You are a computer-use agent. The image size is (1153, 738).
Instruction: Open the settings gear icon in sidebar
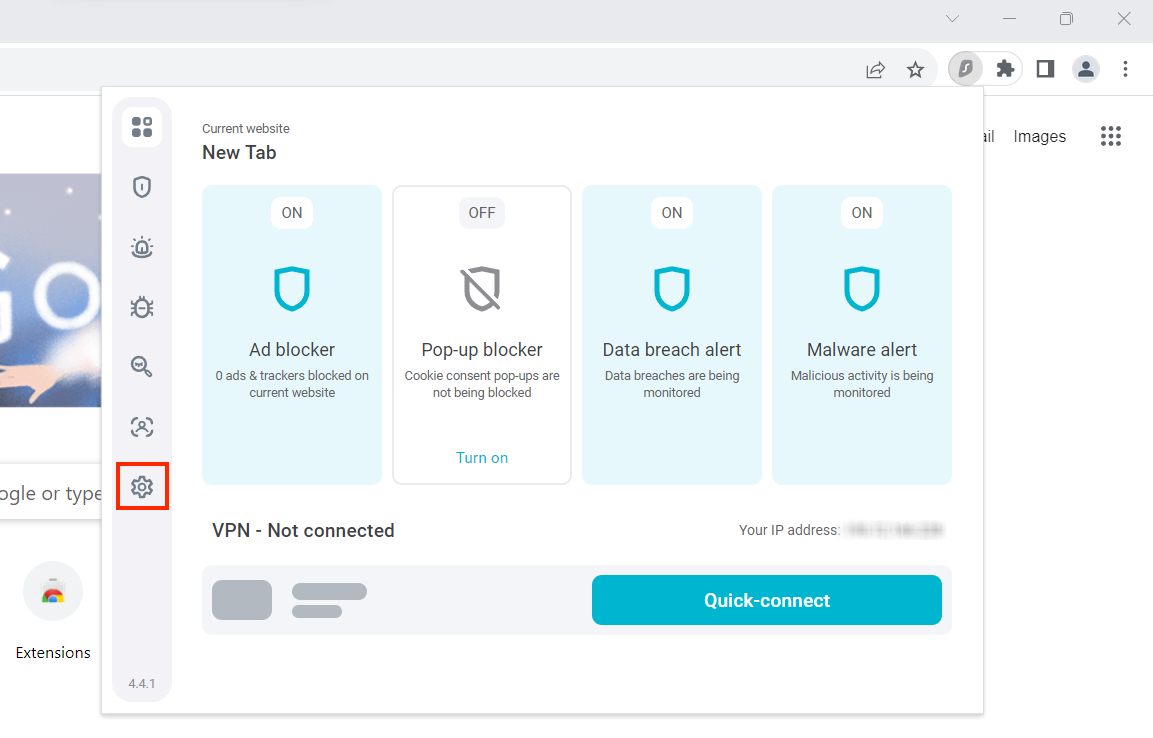coord(142,487)
